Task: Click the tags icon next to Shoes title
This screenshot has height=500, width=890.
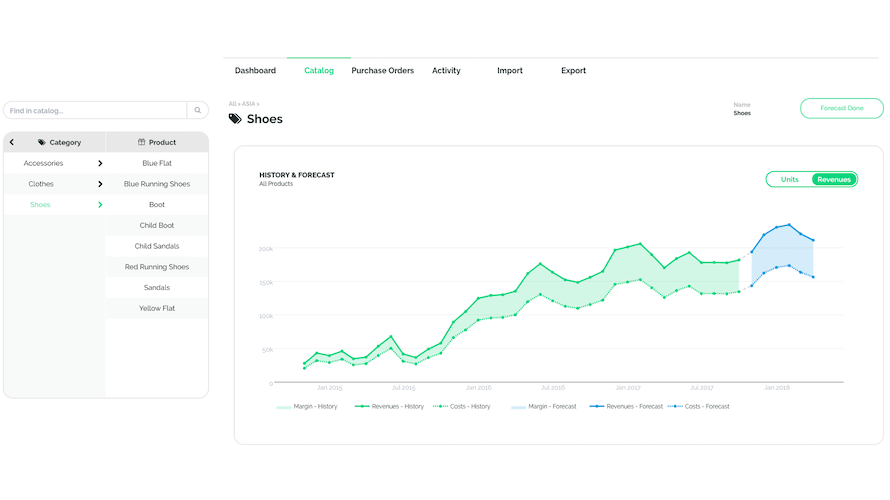Action: point(235,119)
